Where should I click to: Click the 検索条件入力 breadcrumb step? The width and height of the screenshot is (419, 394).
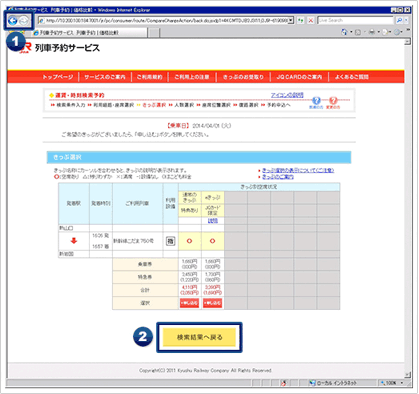click(71, 105)
